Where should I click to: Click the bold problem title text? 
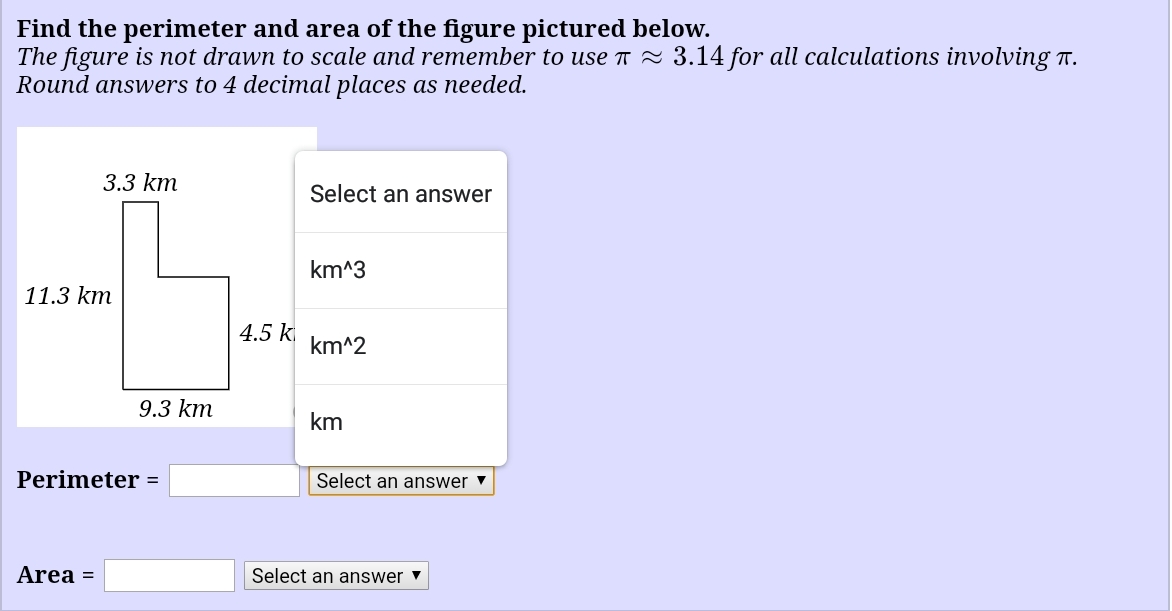point(363,28)
